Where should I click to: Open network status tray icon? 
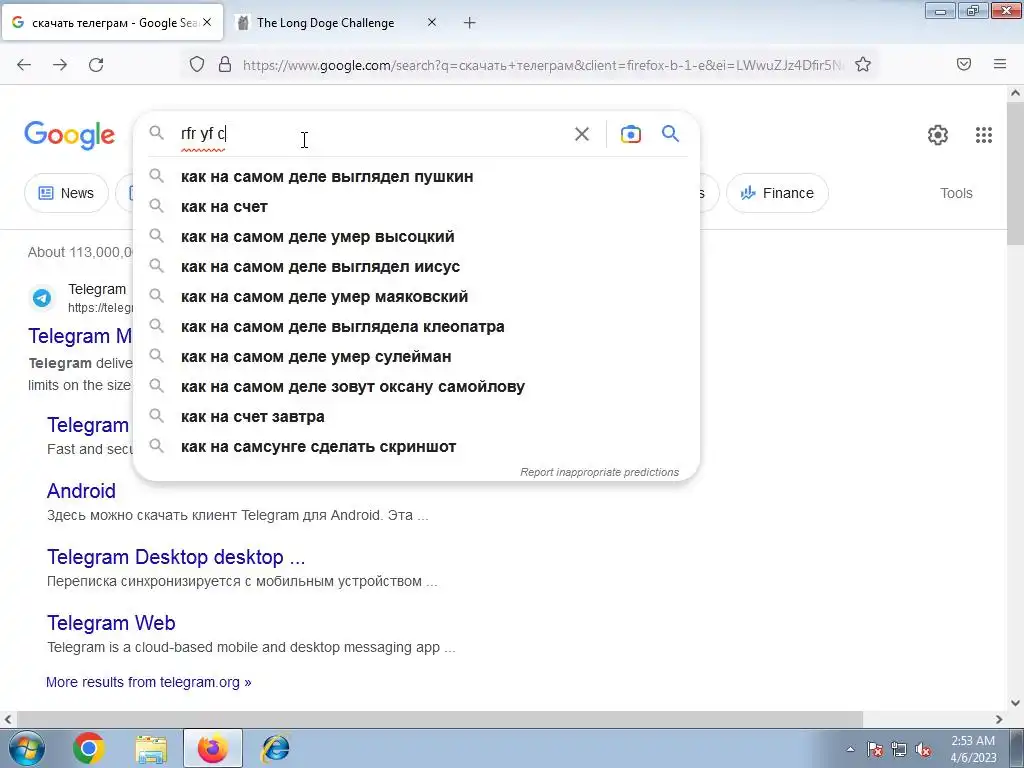899,749
